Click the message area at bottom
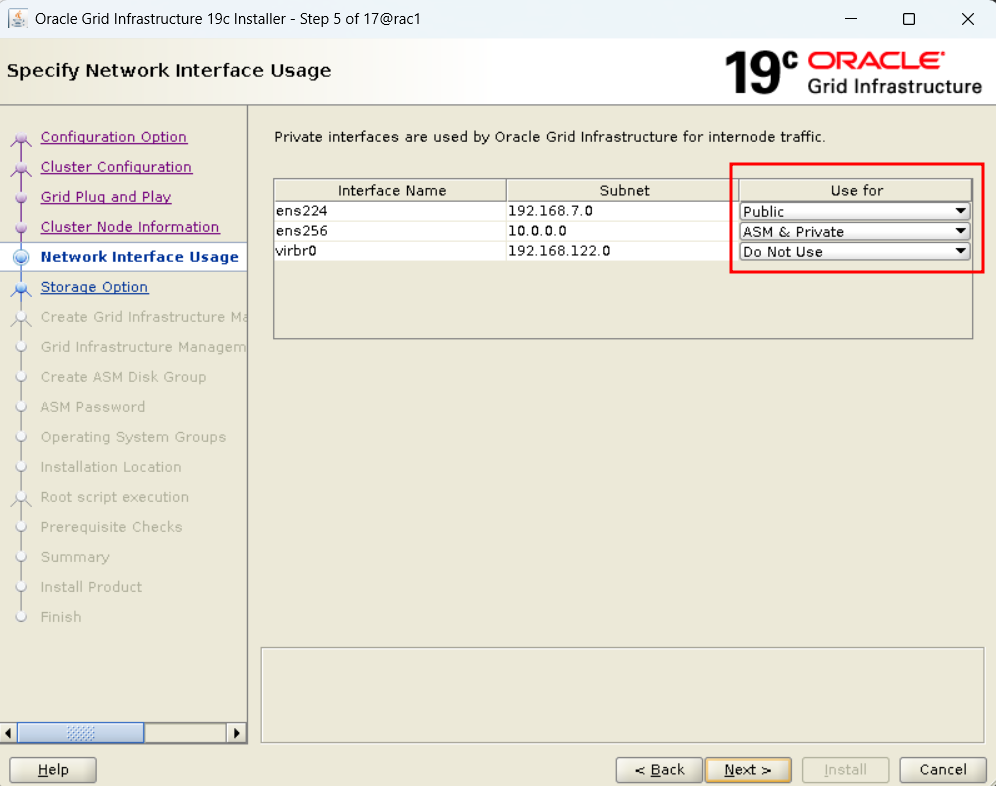Viewport: 996px width, 786px height. (x=622, y=695)
